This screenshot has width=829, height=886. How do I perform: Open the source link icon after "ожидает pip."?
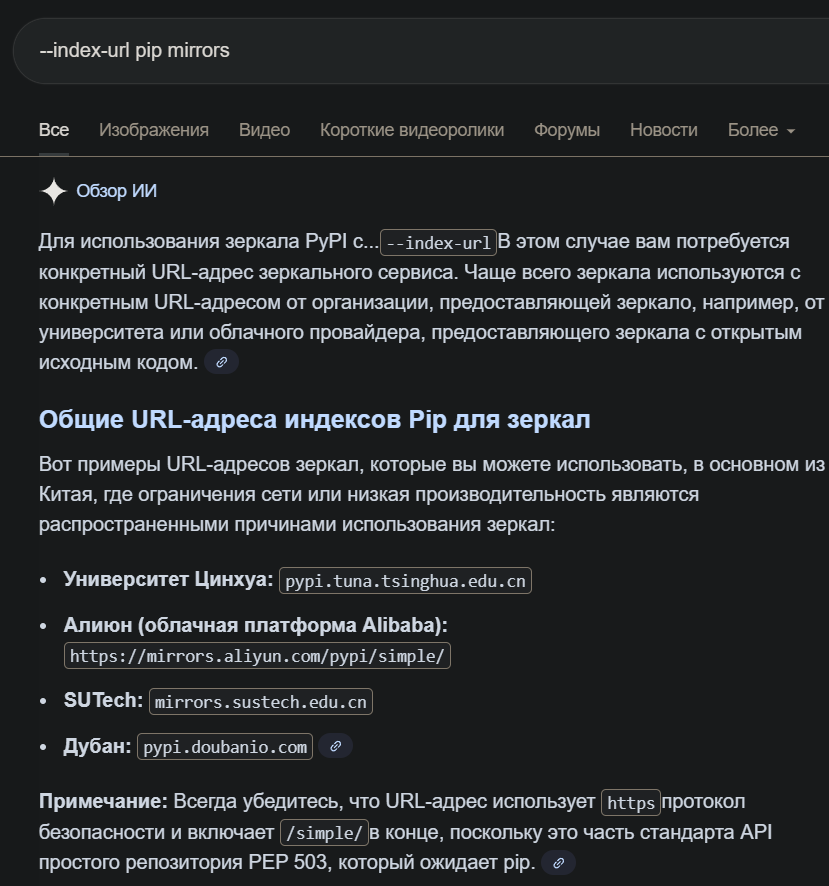coord(559,862)
